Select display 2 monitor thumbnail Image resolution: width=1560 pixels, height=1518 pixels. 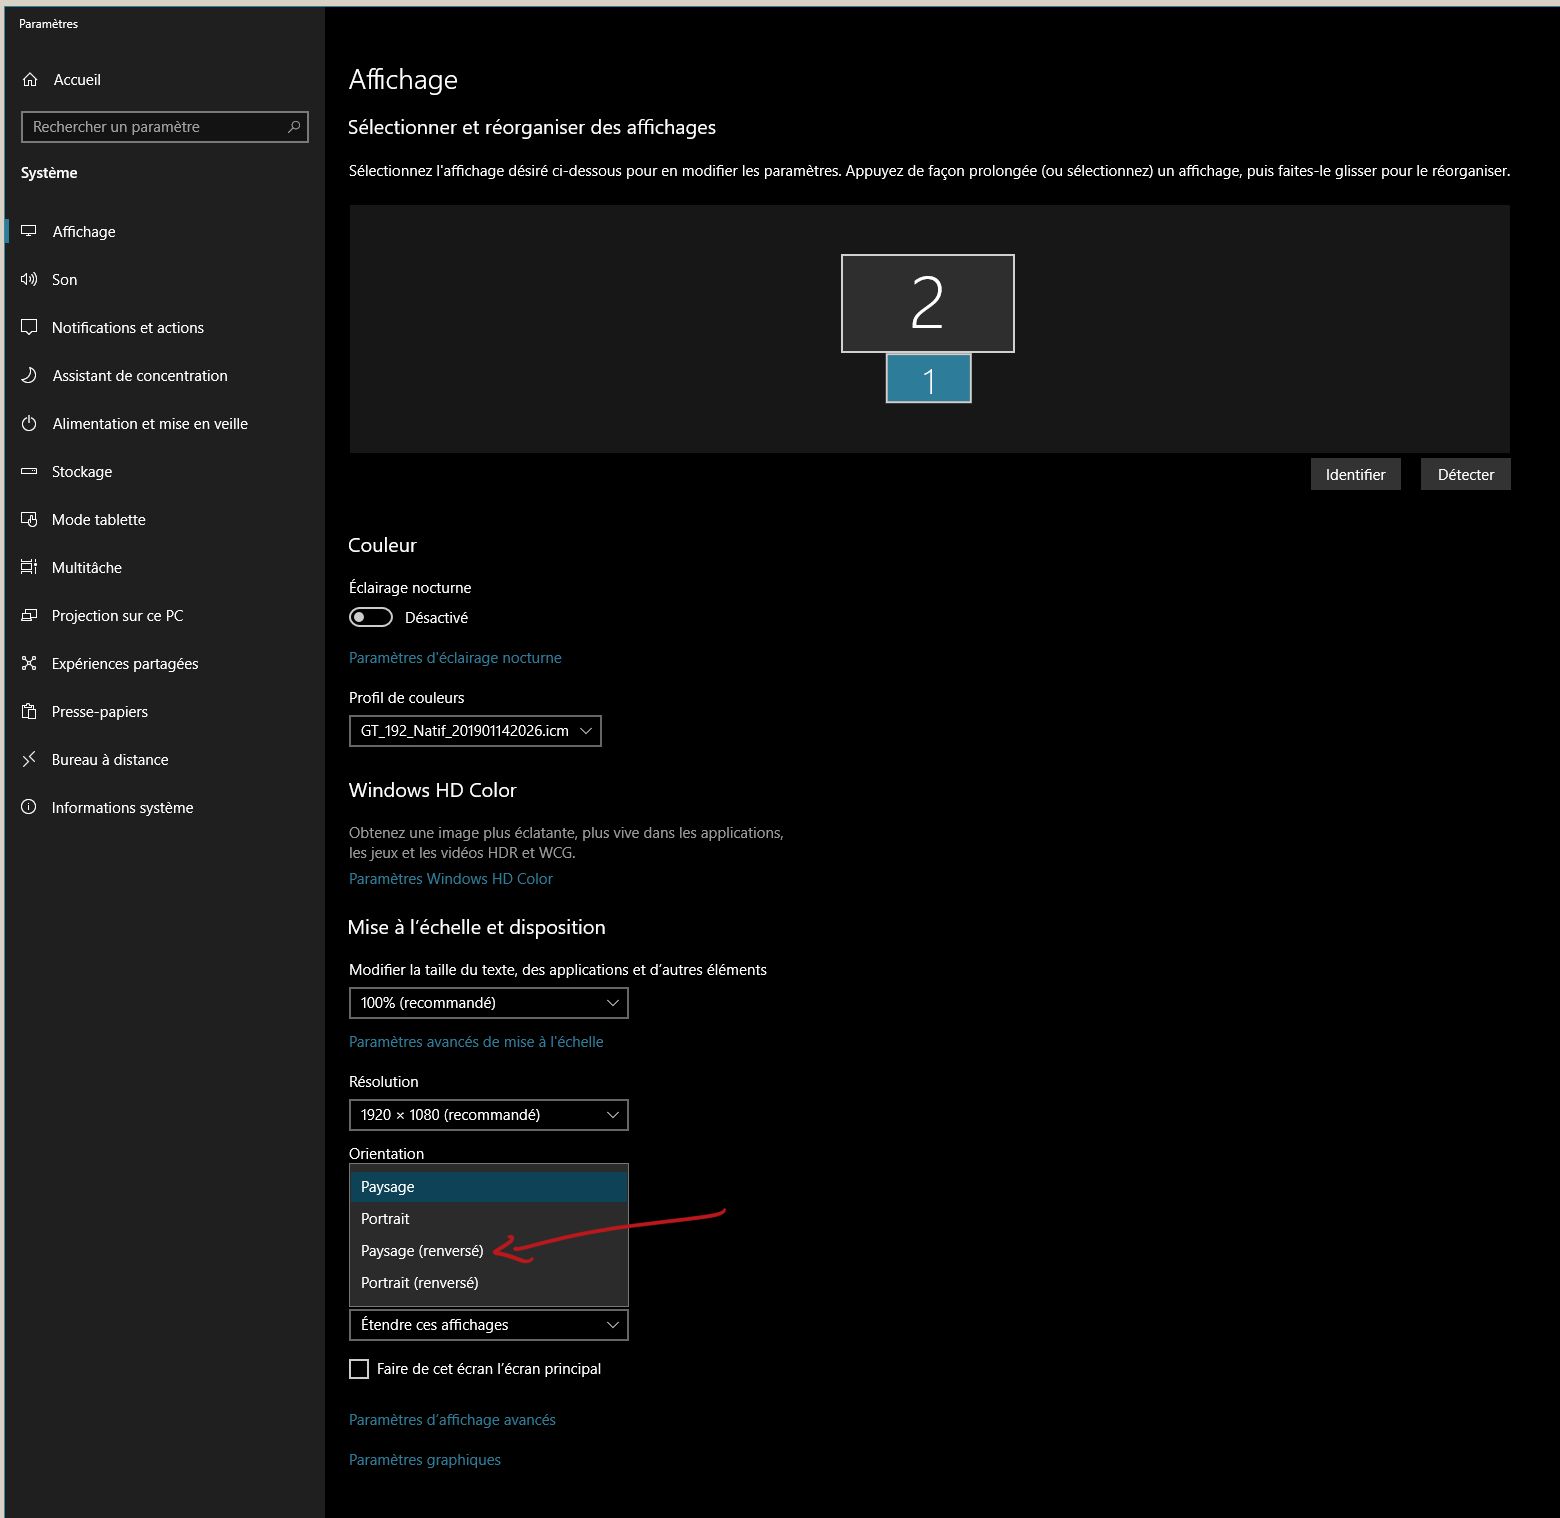click(927, 303)
